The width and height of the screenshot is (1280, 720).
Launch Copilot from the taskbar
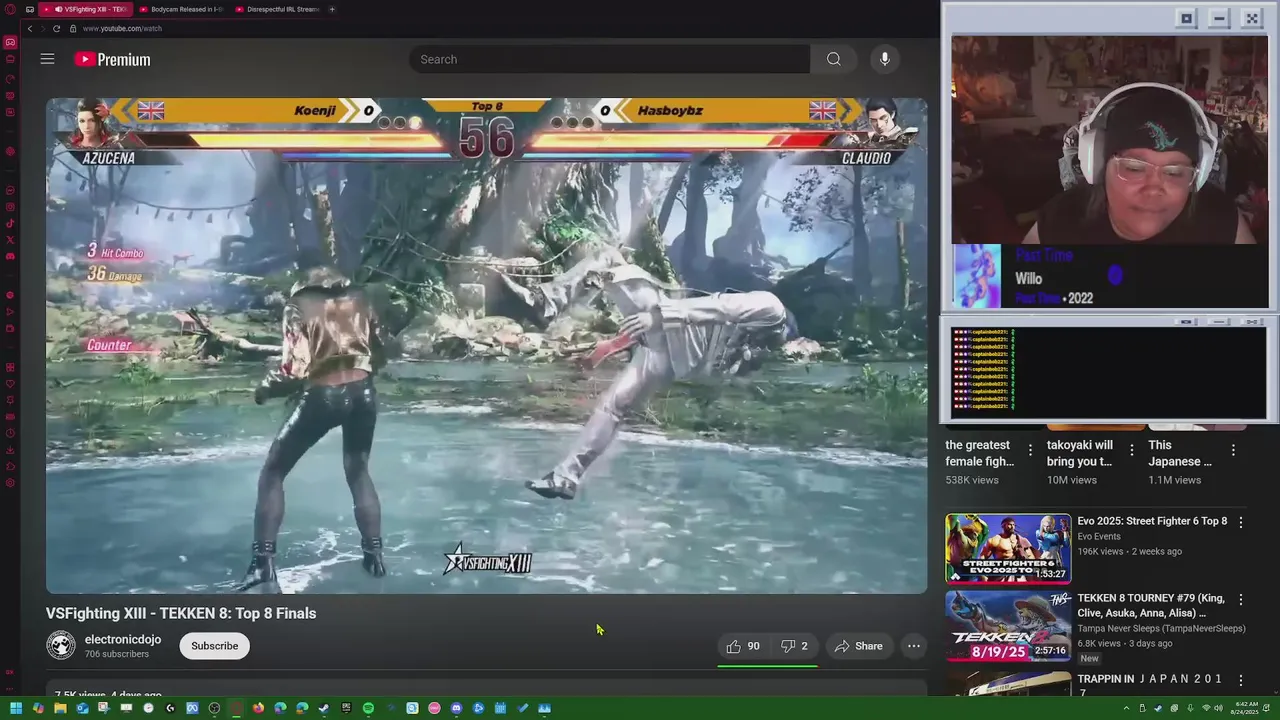tap(38, 708)
